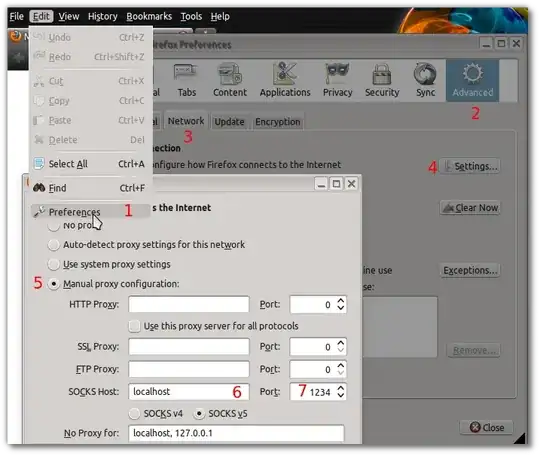This screenshot has width=540, height=456.
Task: Open the Tabs preferences panel
Action: (x=186, y=80)
